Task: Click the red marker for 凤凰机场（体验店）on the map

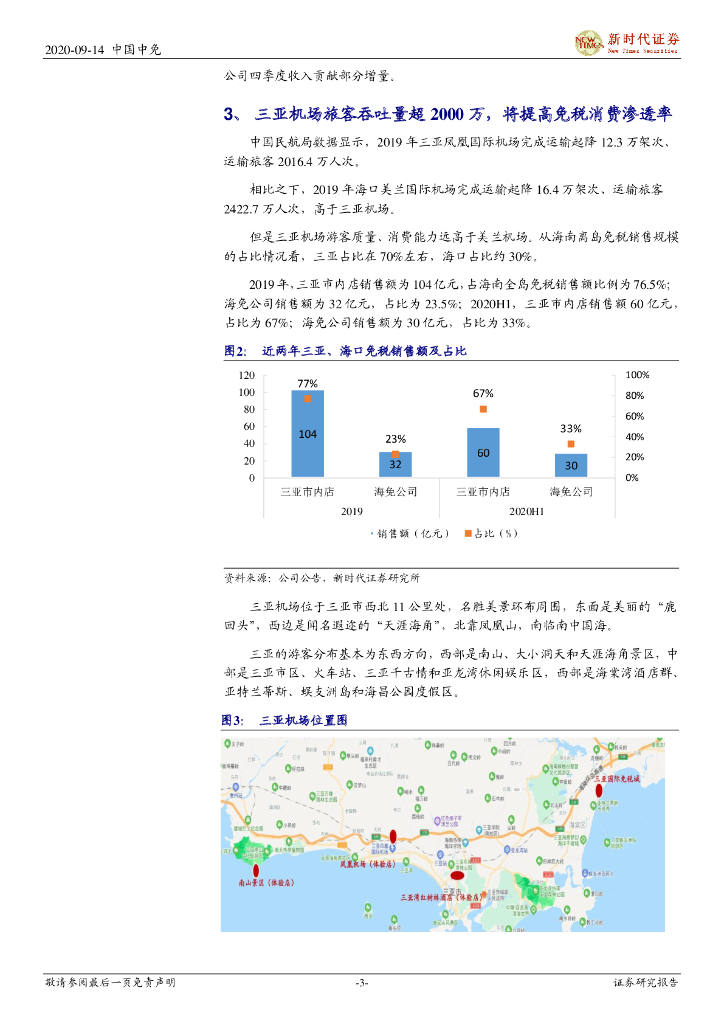Action: pyautogui.click(x=393, y=836)
